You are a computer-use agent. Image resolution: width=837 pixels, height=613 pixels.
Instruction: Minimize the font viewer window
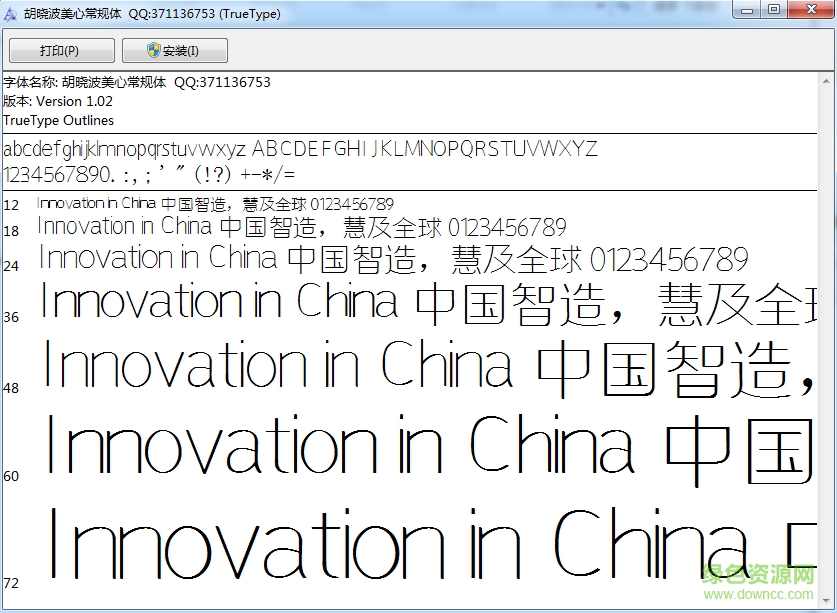click(746, 10)
